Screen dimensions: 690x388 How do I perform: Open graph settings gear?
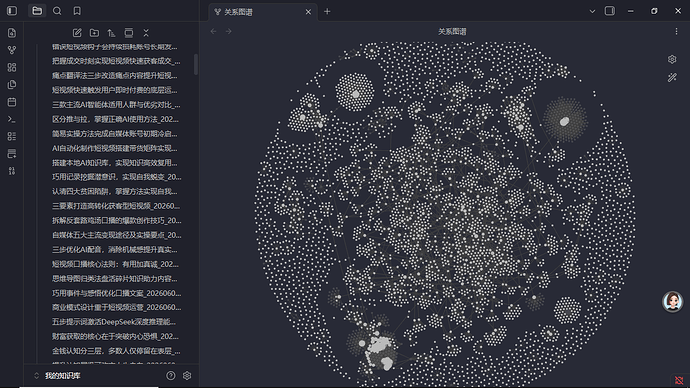coord(672,59)
